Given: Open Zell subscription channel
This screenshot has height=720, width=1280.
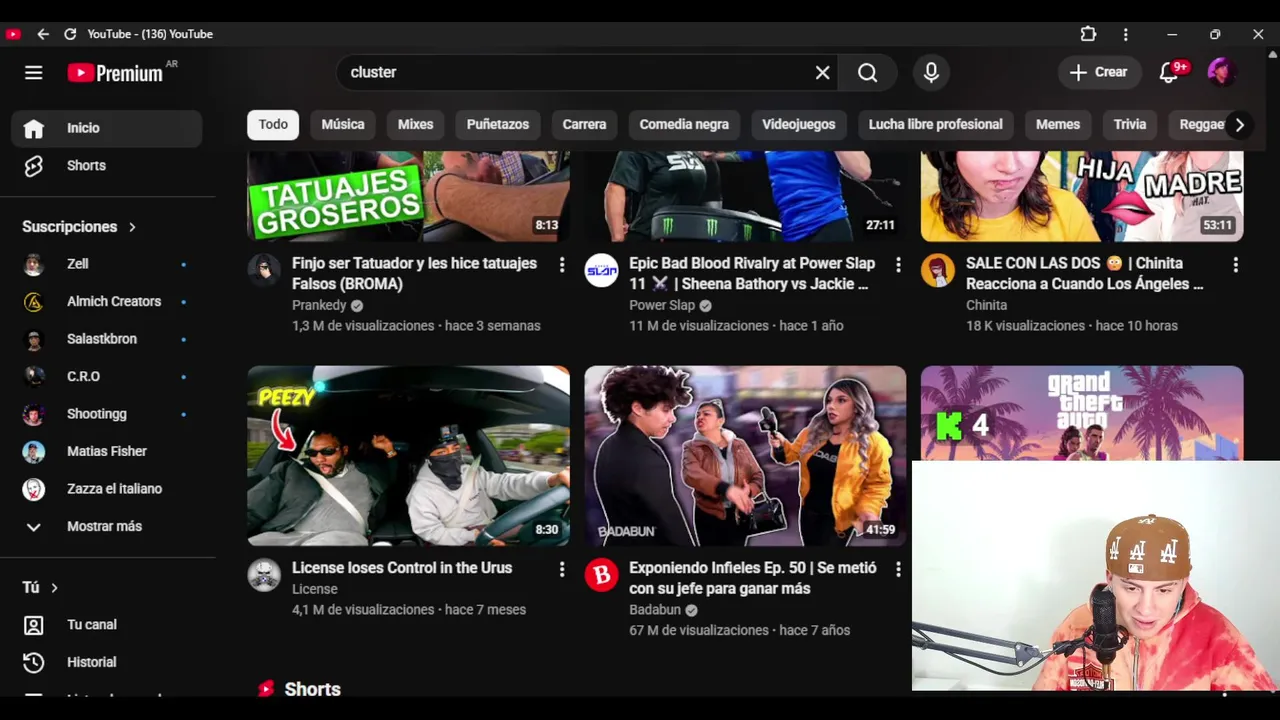Looking at the screenshot, I should pyautogui.click(x=107, y=264).
